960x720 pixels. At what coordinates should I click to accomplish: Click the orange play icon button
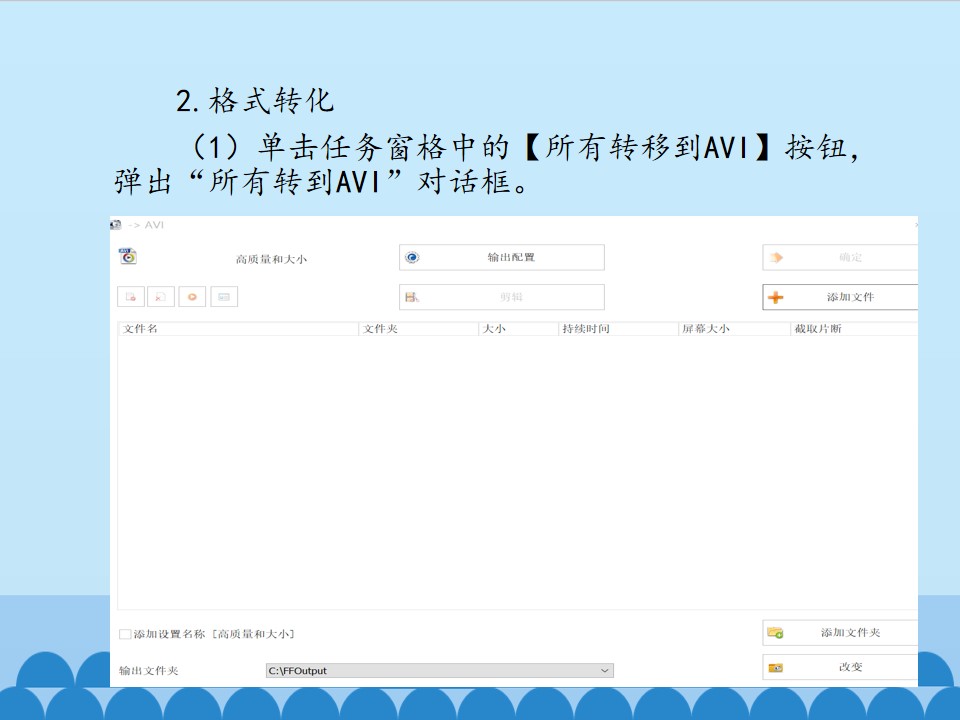pos(192,297)
